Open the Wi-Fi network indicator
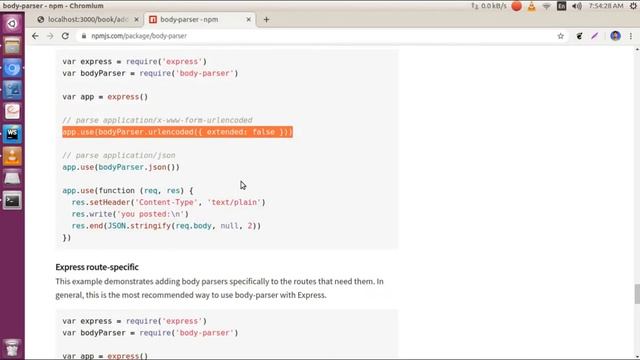640x360 pixels. [x=547, y=6]
